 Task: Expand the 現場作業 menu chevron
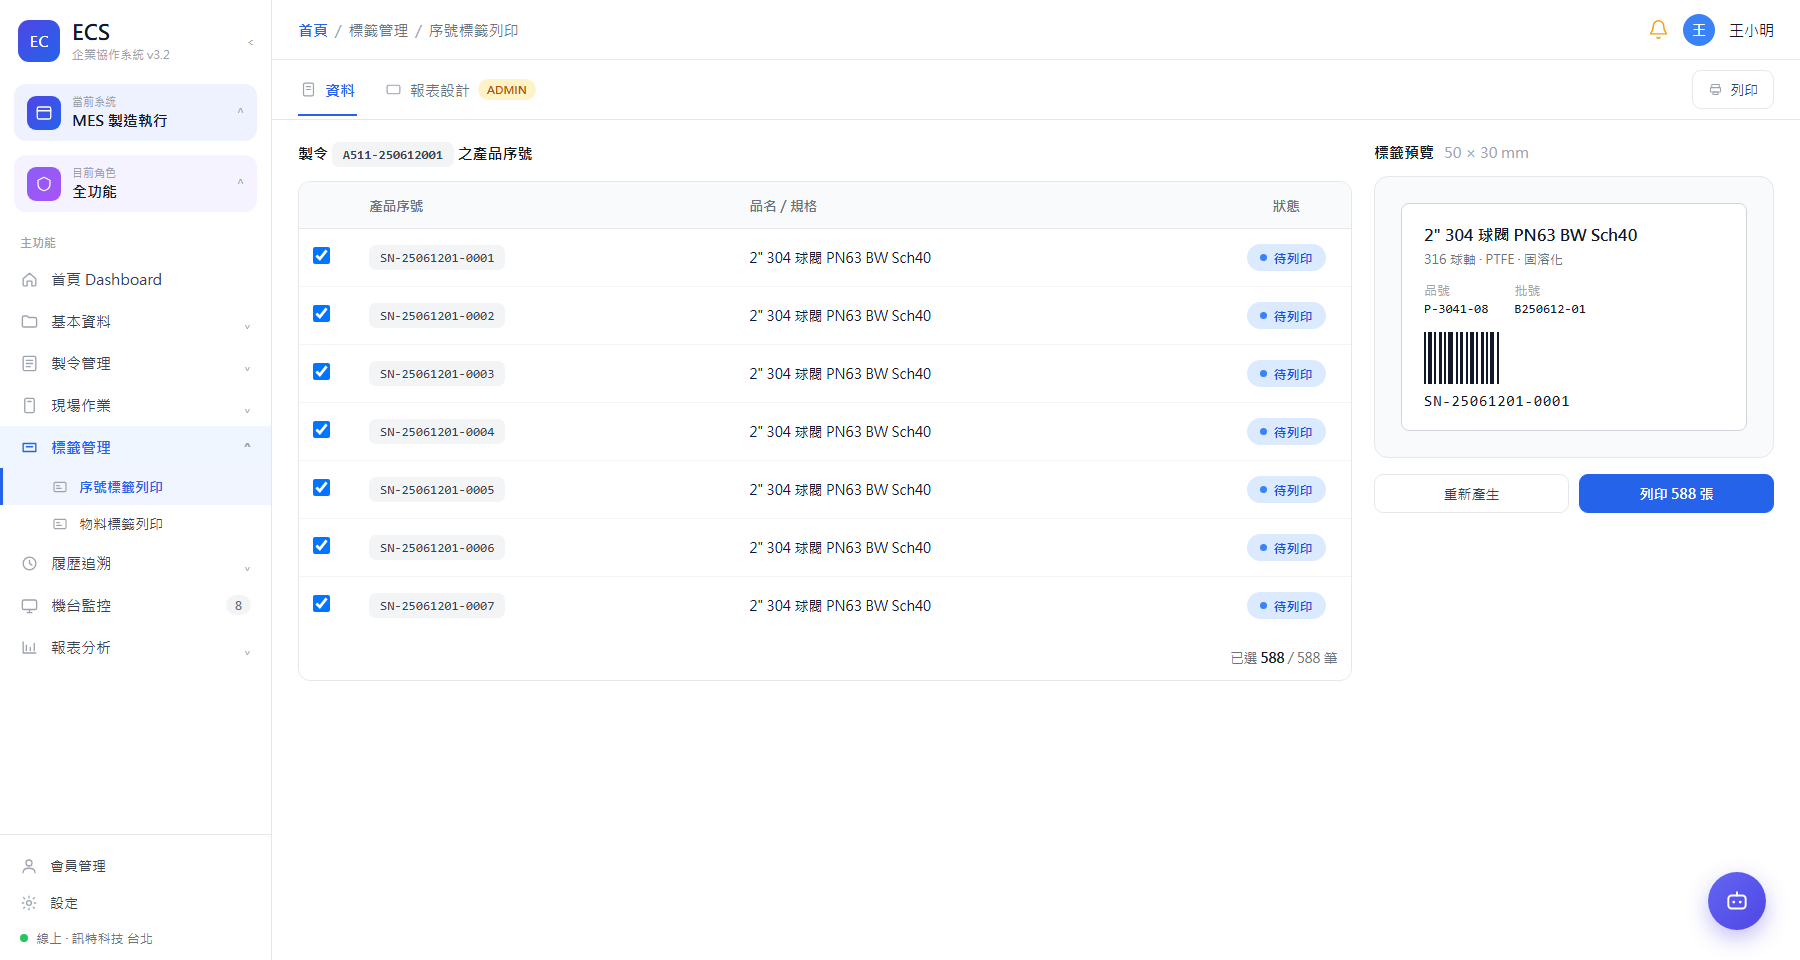(247, 410)
